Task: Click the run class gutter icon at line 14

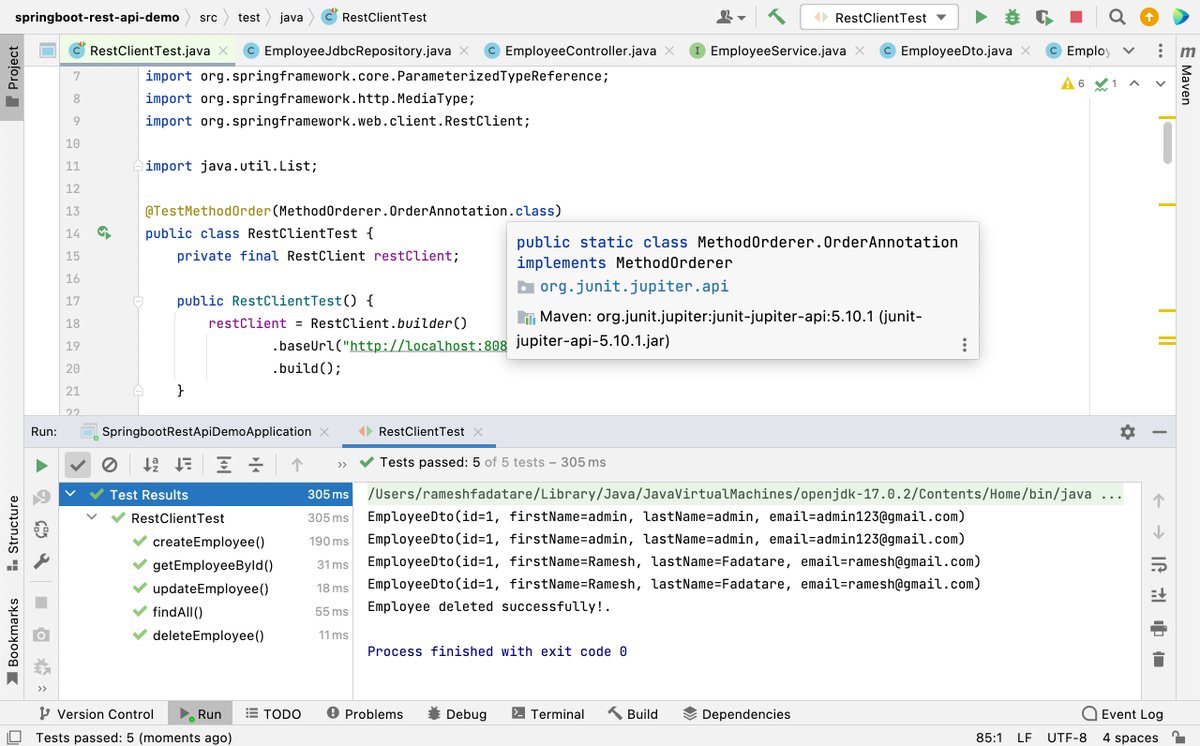Action: click(x=103, y=233)
